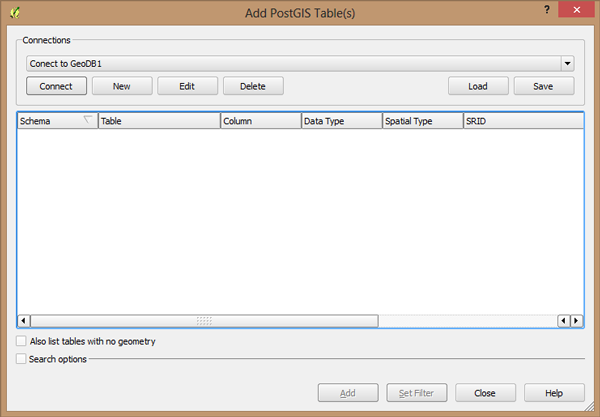Image resolution: width=600 pixels, height=417 pixels.
Task: Click the Close button
Action: [485, 393]
